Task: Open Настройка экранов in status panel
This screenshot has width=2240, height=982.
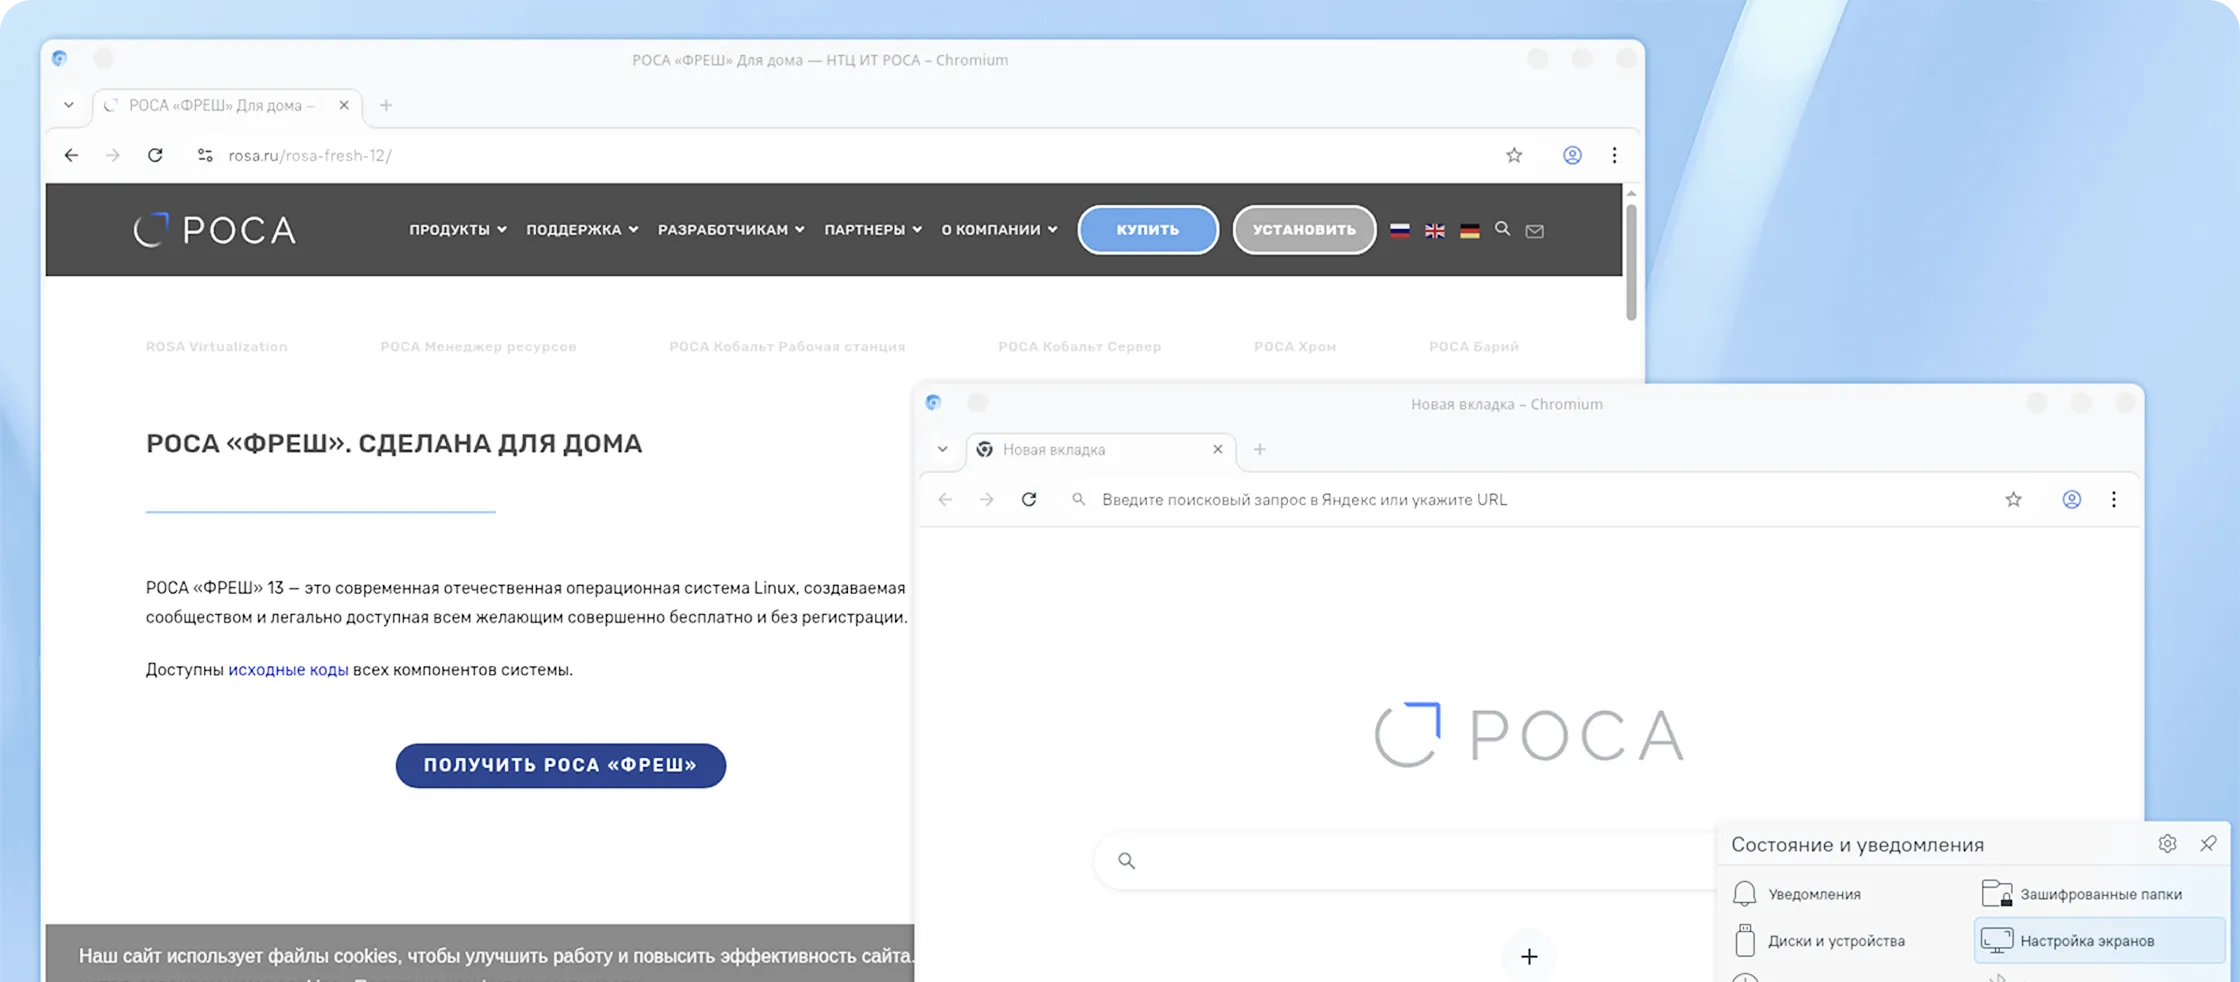Action: (x=2099, y=941)
